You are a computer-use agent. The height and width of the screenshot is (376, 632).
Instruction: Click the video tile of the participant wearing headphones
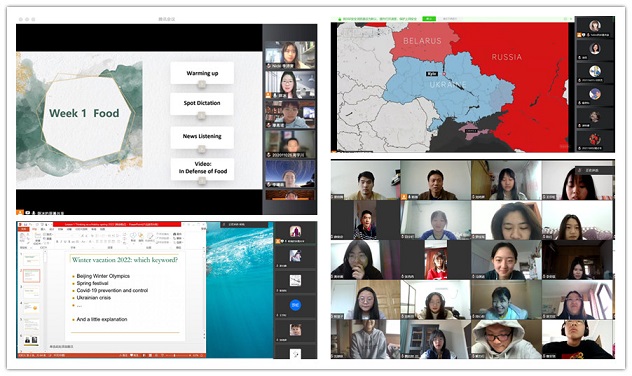[578, 339]
